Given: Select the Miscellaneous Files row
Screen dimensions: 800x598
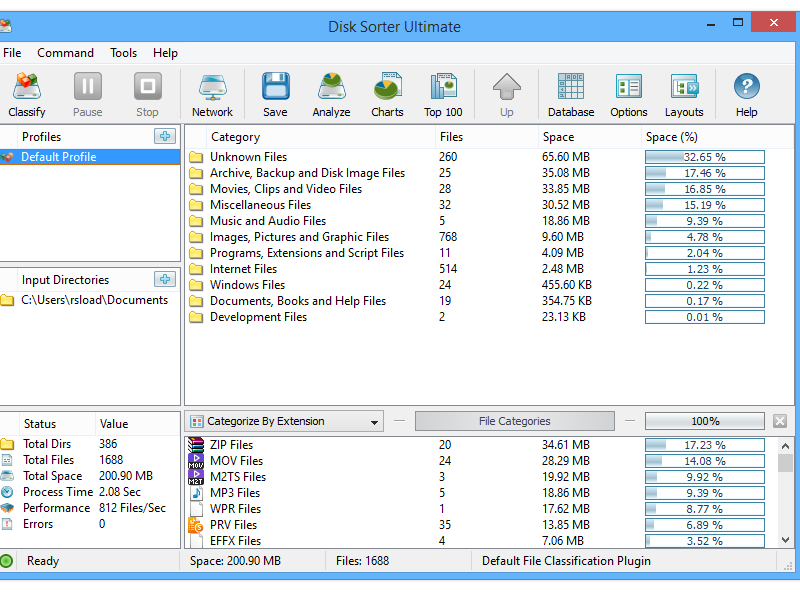Looking at the screenshot, I should pyautogui.click(x=477, y=205).
